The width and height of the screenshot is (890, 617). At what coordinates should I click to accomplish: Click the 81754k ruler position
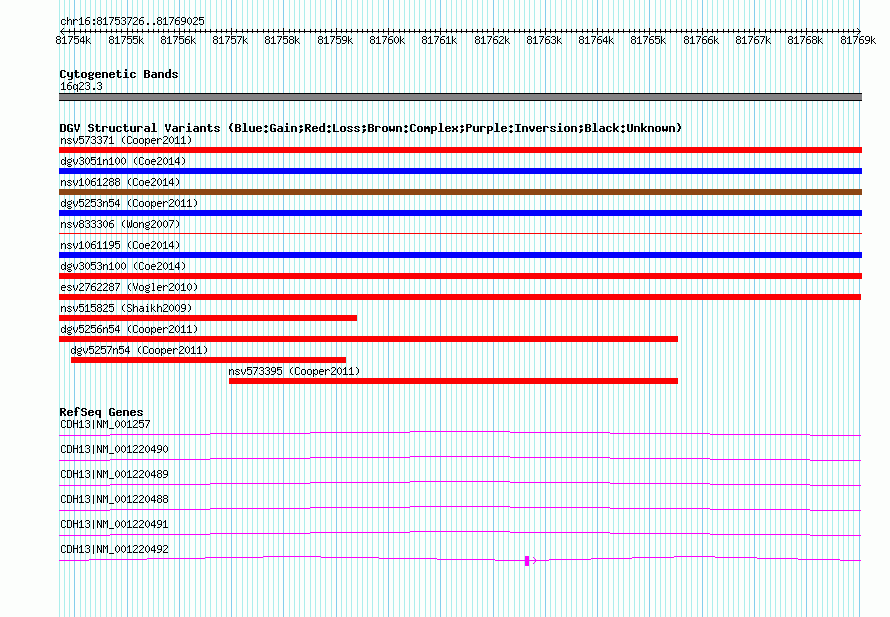coord(73,40)
